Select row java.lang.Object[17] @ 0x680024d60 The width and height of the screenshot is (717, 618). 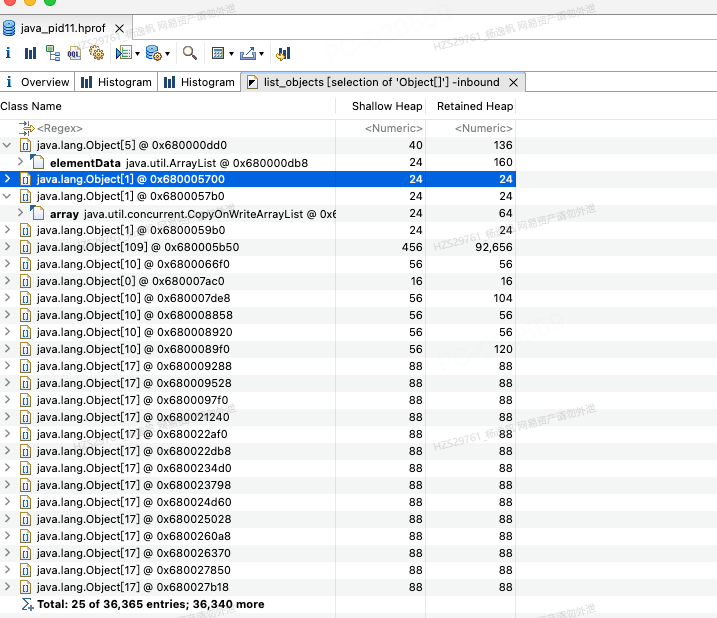point(258,502)
